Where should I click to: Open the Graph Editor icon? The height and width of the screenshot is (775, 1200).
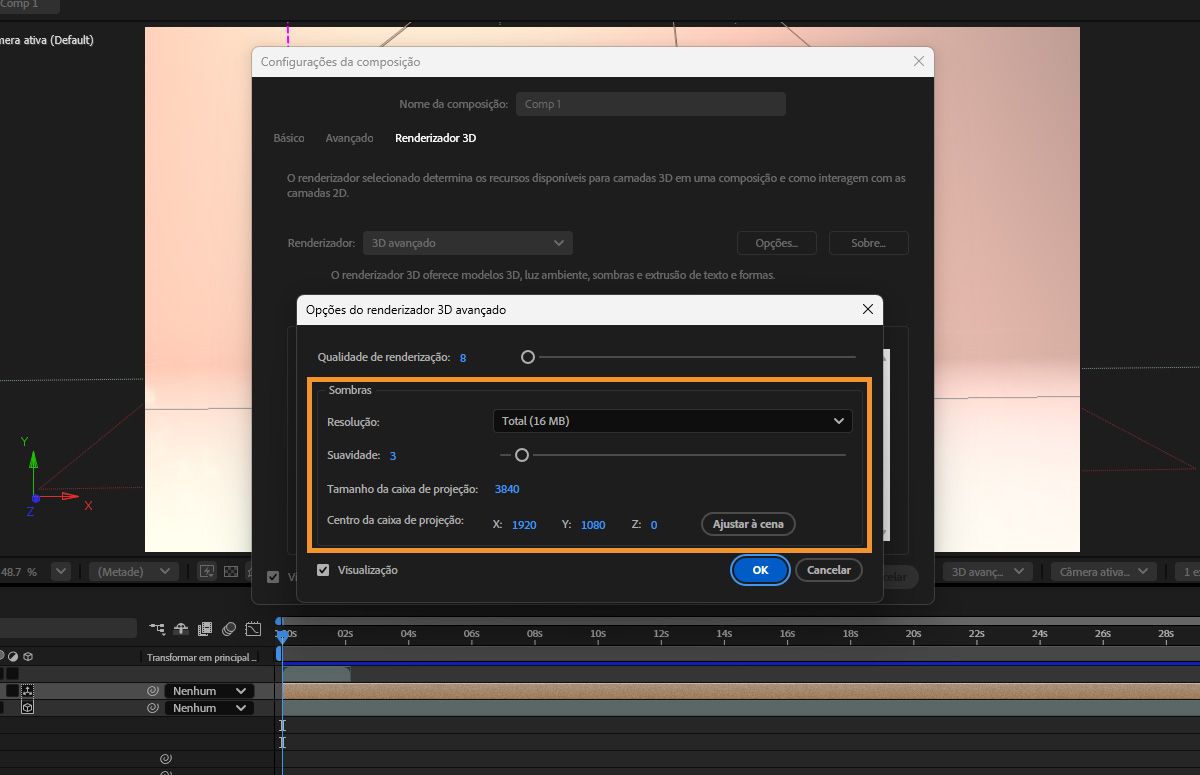coord(252,628)
